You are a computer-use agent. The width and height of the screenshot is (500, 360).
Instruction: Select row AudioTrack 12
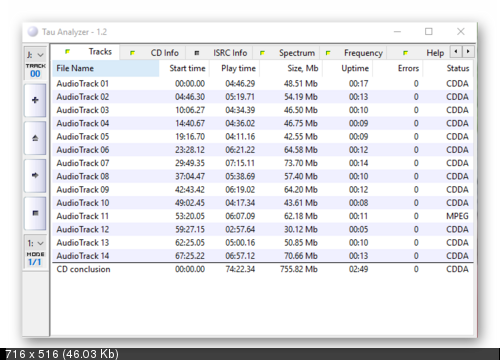(x=263, y=229)
